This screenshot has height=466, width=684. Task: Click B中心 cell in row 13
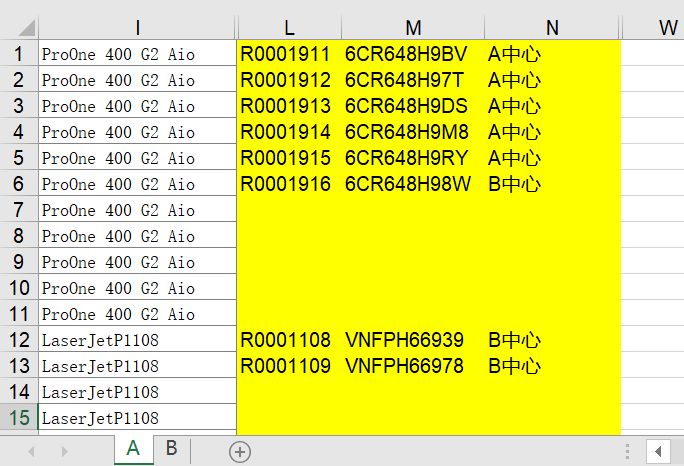point(552,365)
